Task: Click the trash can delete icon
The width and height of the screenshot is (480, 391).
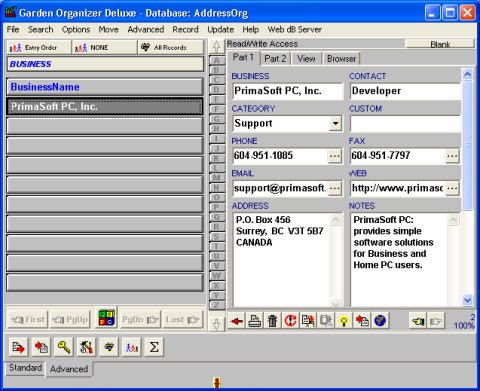Action: click(272, 321)
